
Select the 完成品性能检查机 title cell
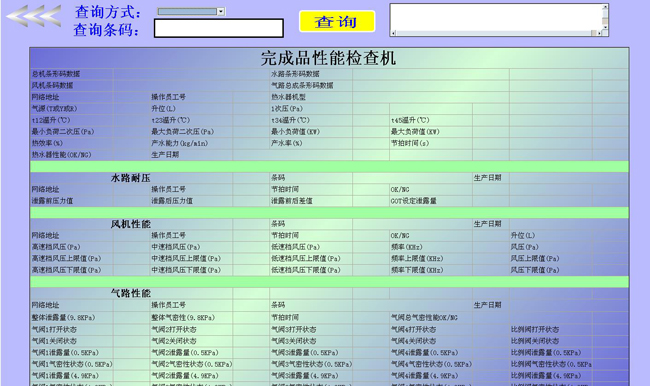click(x=329, y=58)
